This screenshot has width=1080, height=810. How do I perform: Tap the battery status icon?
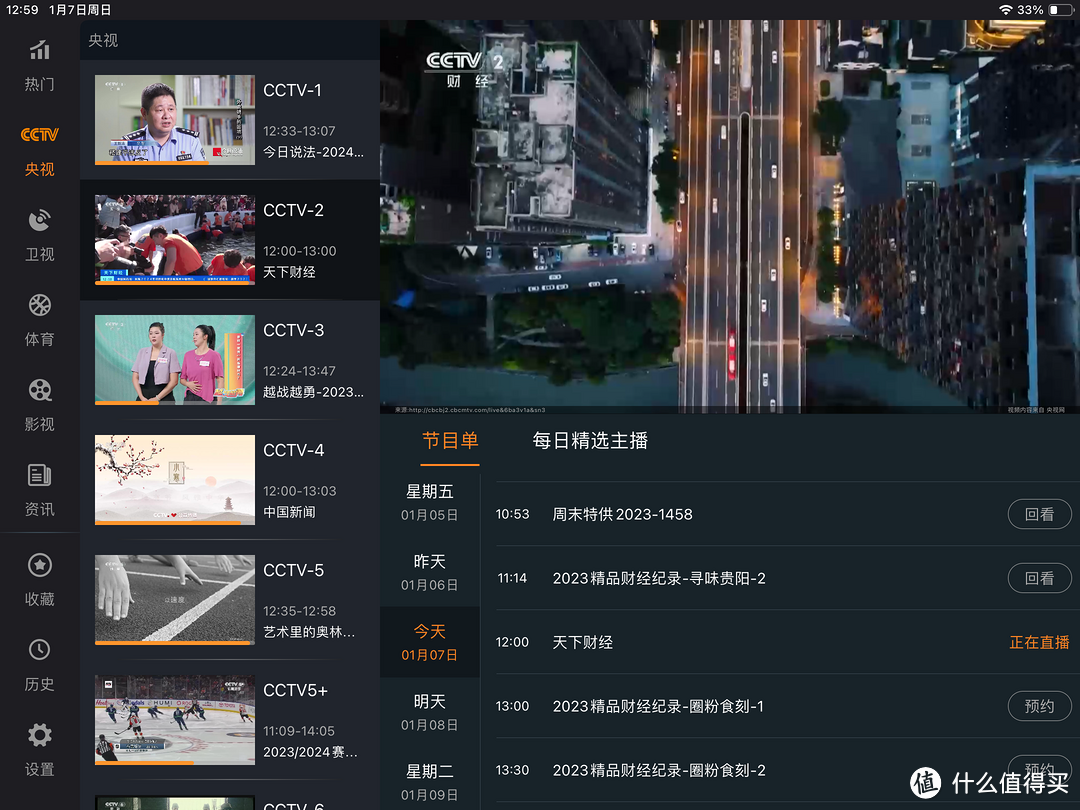click(1059, 10)
